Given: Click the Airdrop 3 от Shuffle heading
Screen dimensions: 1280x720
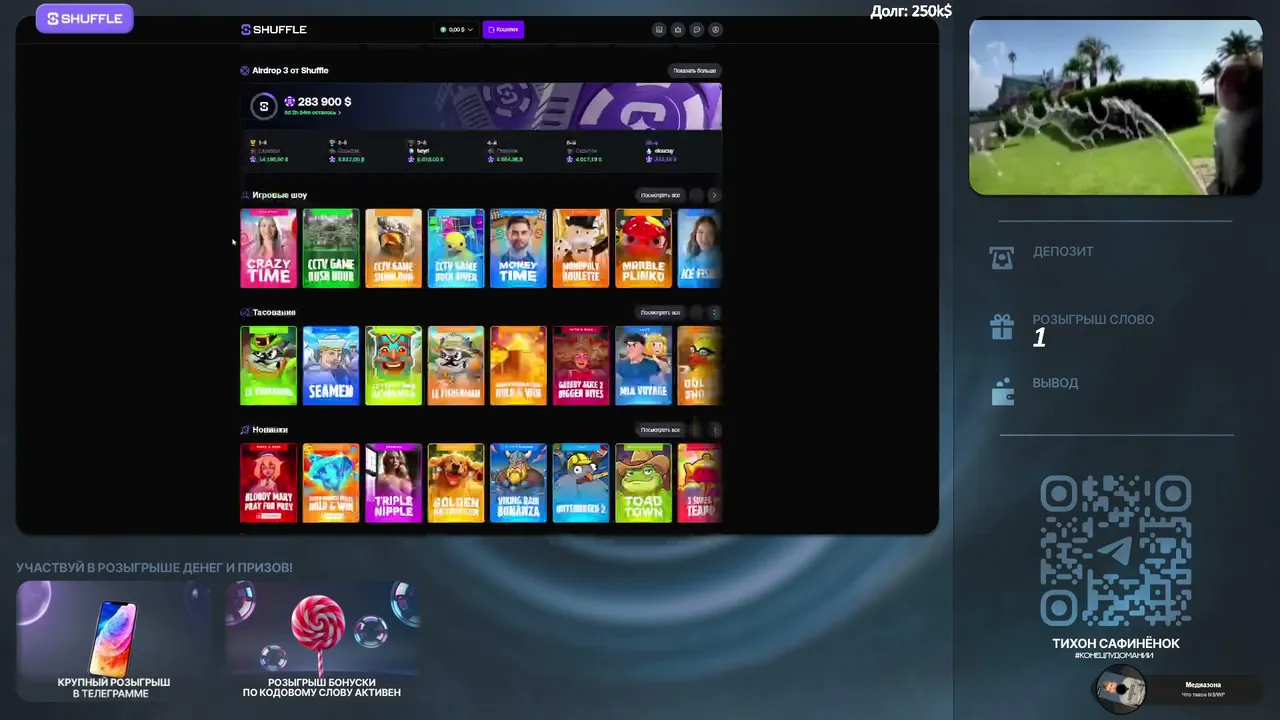Looking at the screenshot, I should click(290, 71).
